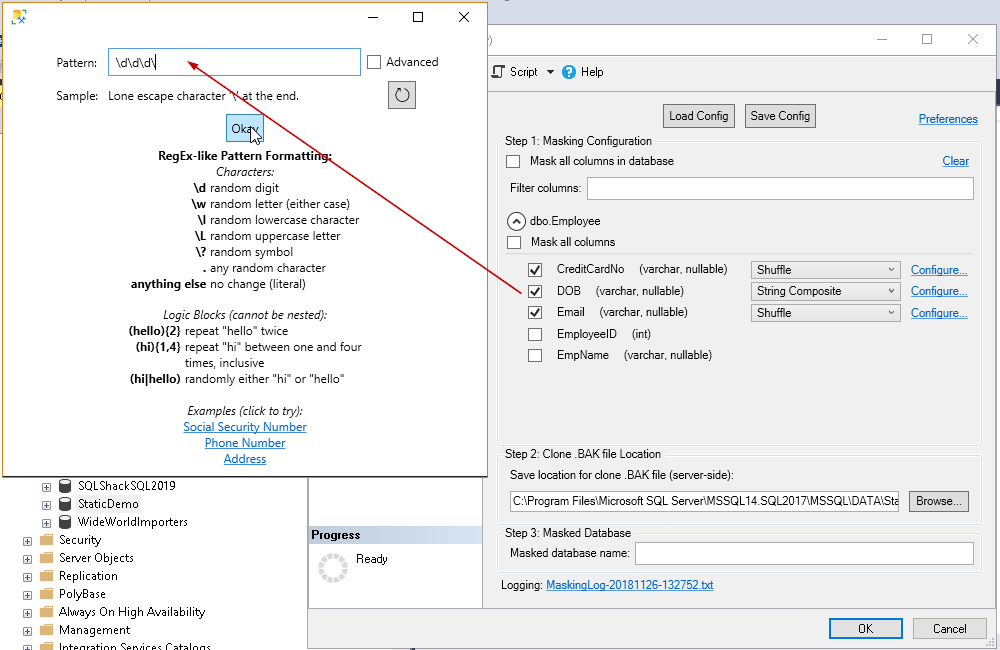The width and height of the screenshot is (1000, 650).
Task: Expand the PolyBase tree node
Action: click(x=27, y=595)
